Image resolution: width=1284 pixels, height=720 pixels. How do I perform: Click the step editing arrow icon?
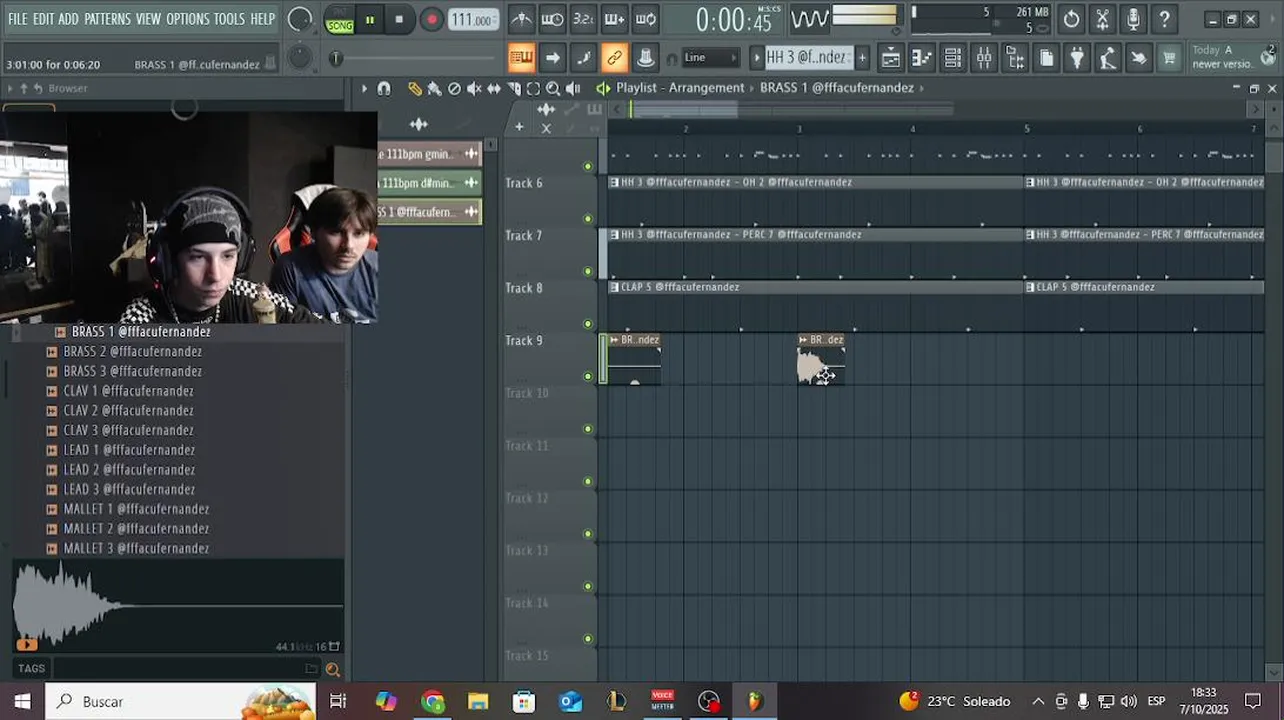coord(552,58)
